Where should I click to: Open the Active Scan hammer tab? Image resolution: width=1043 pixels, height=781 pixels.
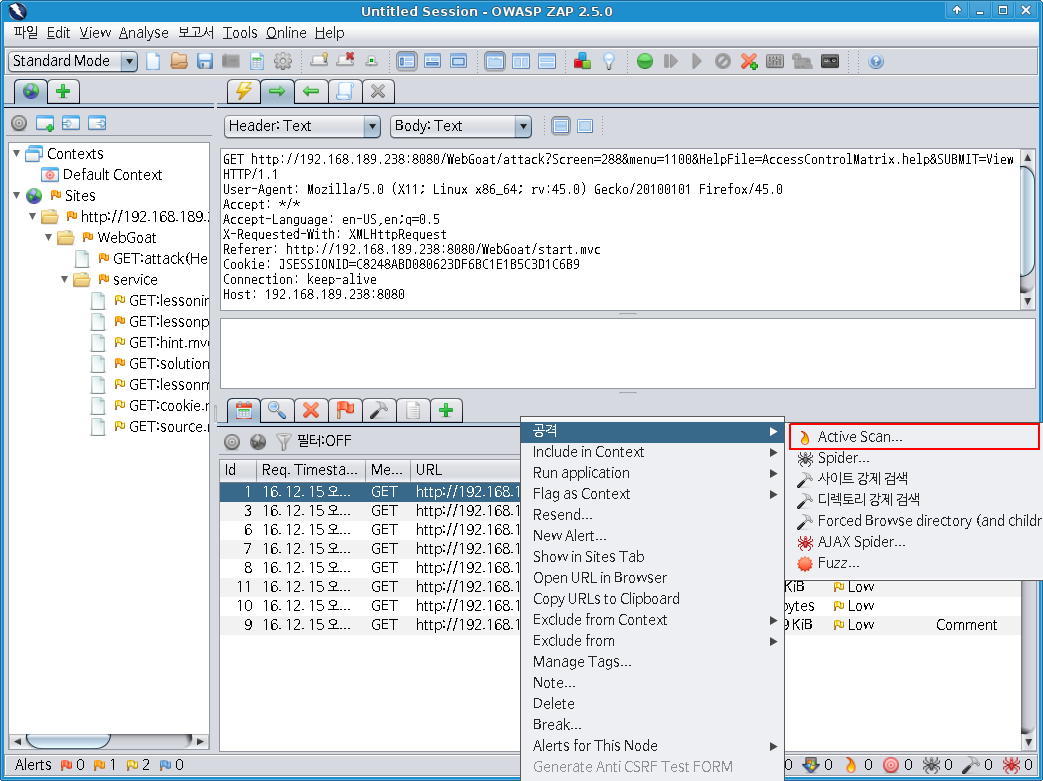pyautogui.click(x=378, y=410)
